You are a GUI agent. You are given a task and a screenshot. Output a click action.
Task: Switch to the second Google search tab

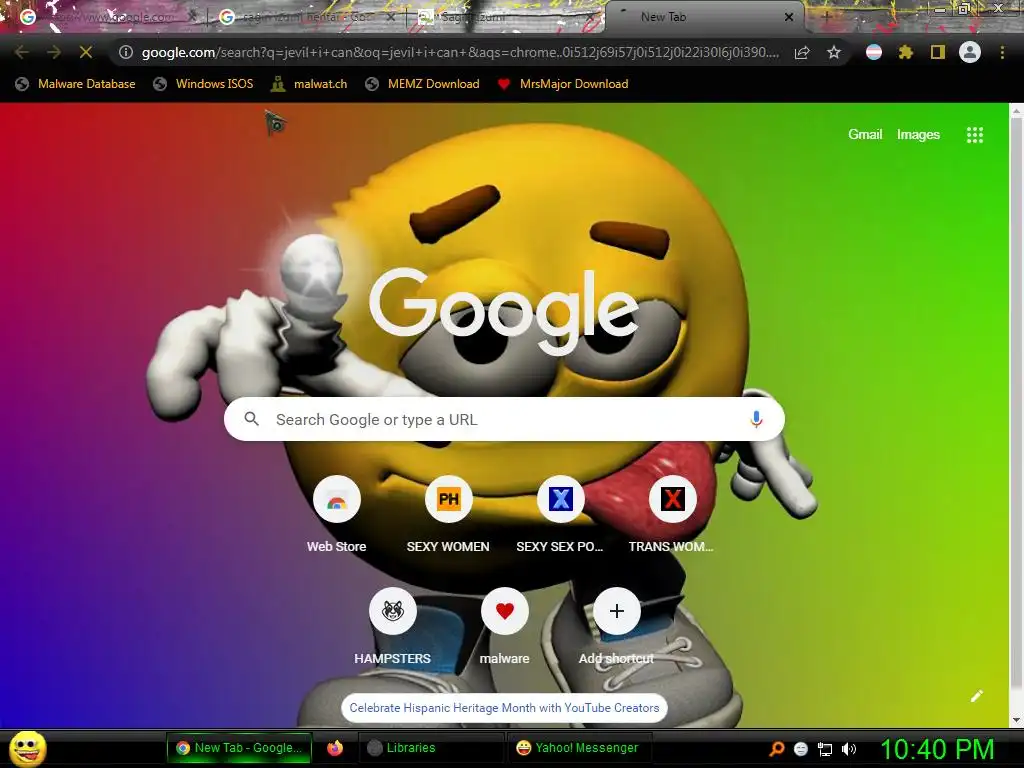pyautogui.click(x=307, y=17)
